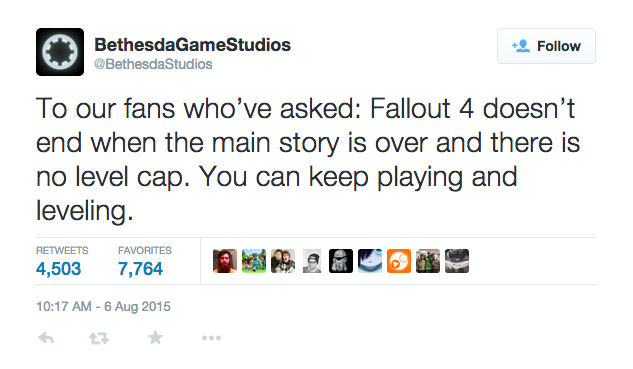
Task: Click the white helmet mask avatar
Action: (x=341, y=261)
